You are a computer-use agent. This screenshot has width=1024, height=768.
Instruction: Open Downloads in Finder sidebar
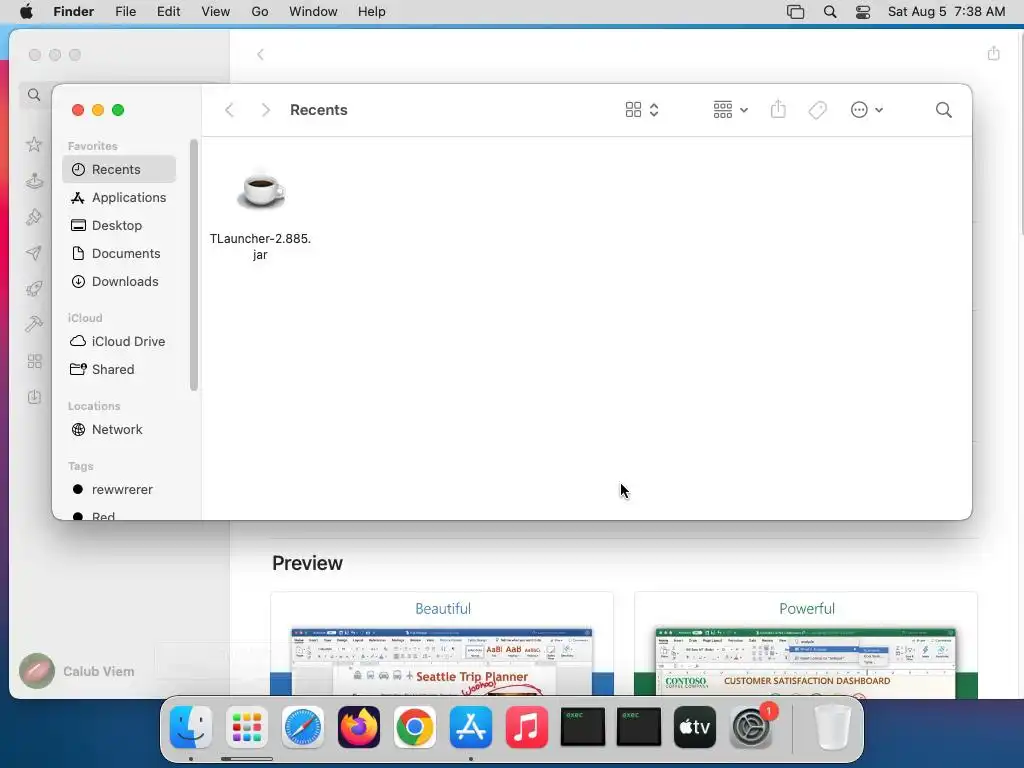pyautogui.click(x=119, y=281)
